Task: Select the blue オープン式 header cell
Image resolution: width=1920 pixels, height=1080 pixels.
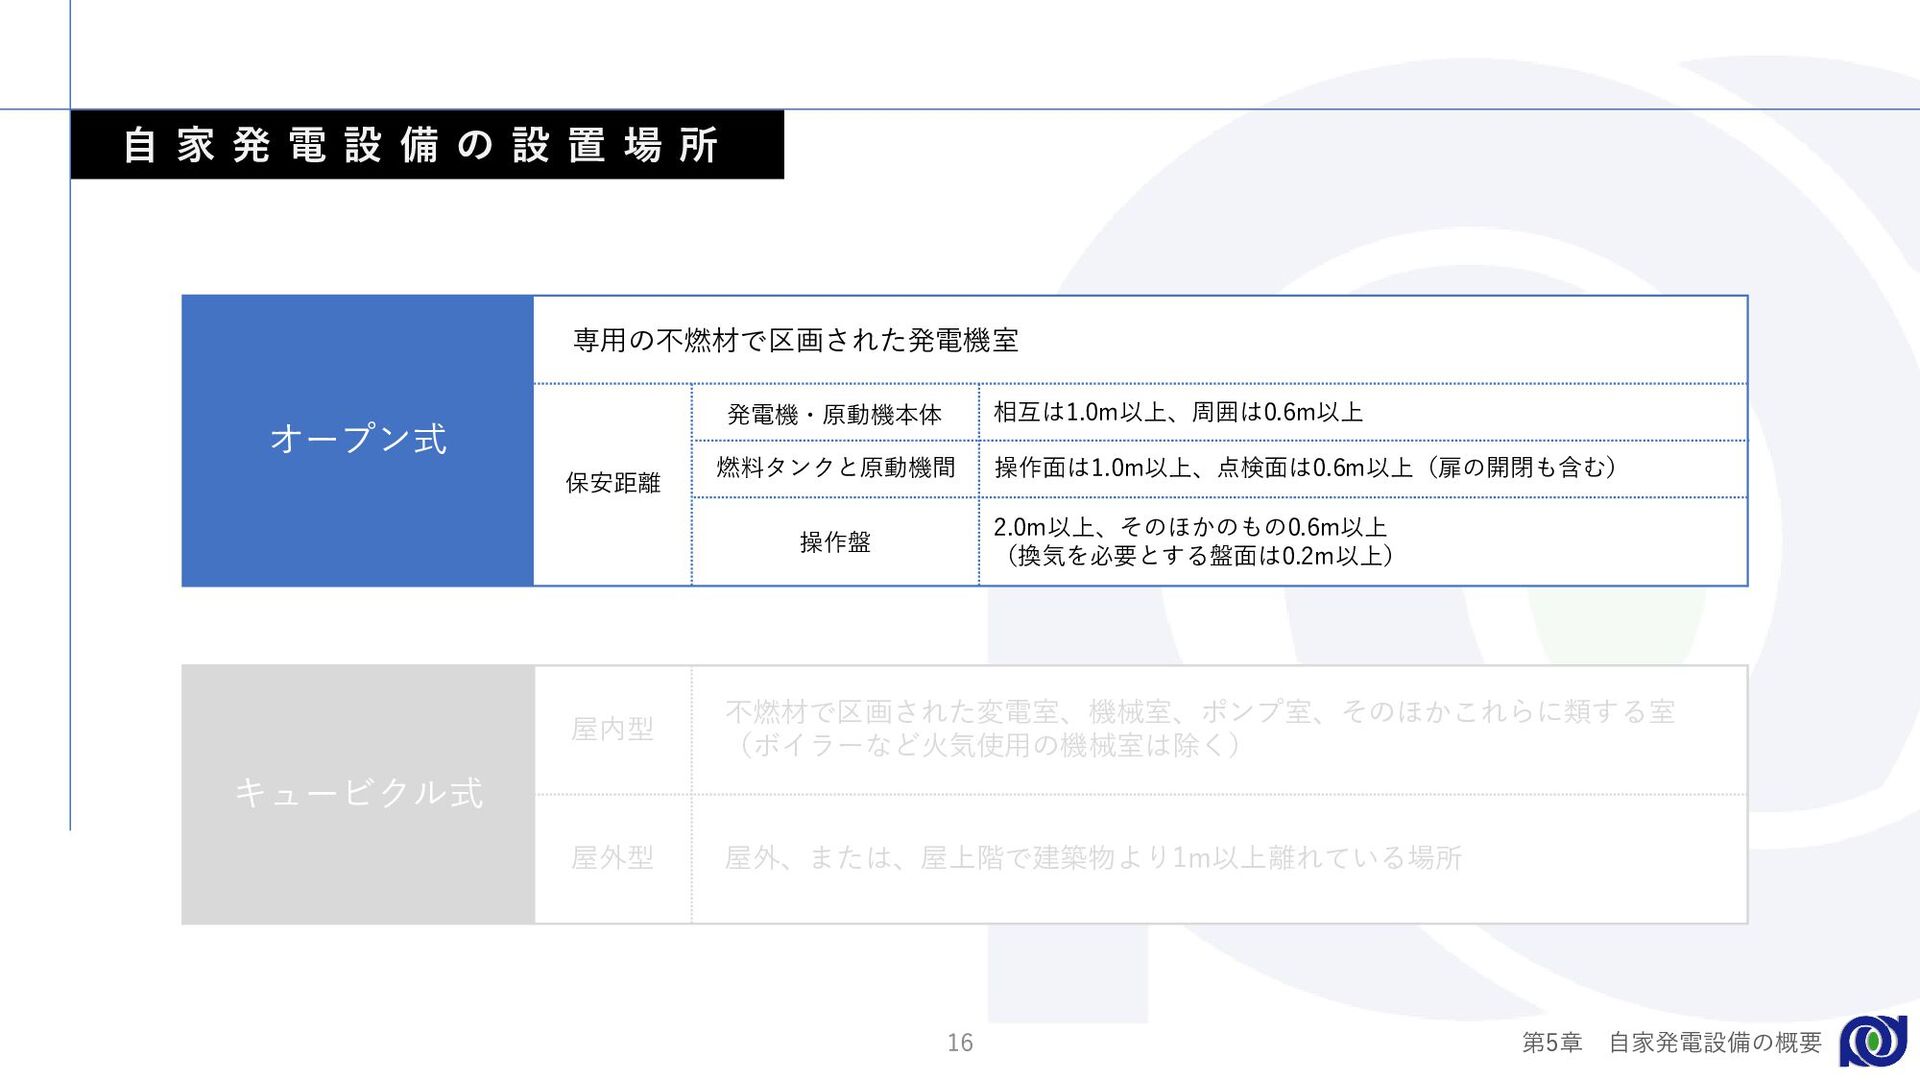Action: click(358, 440)
